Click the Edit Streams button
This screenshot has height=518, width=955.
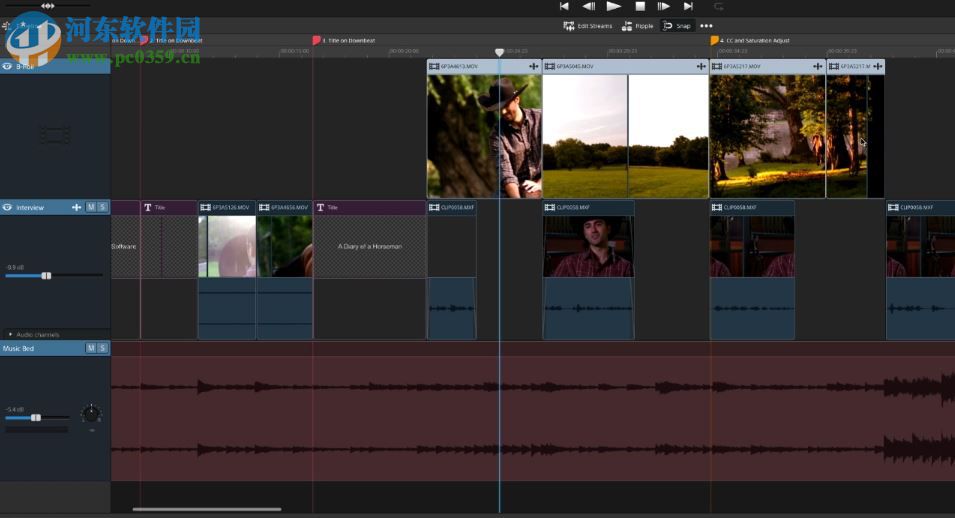(x=588, y=26)
